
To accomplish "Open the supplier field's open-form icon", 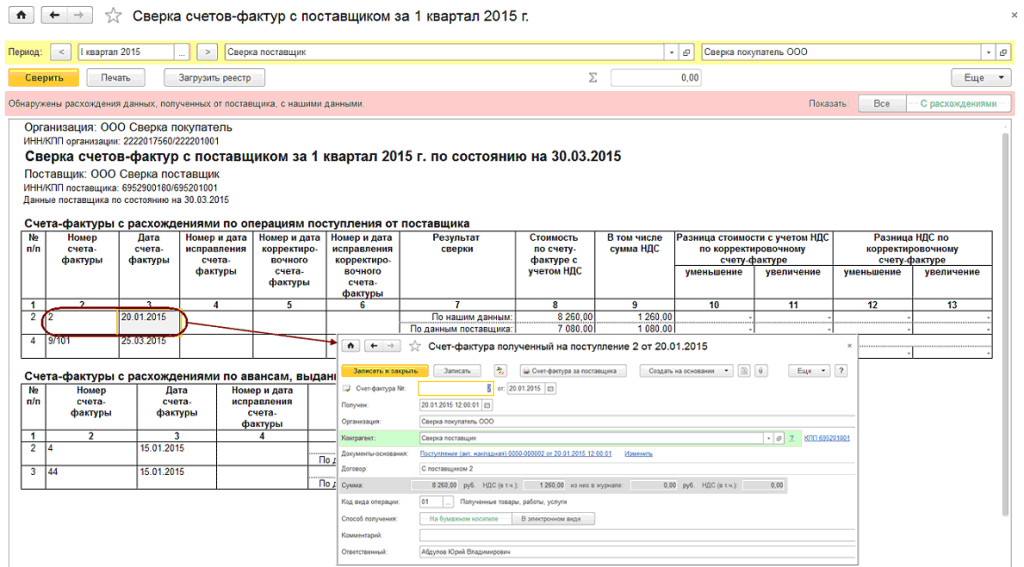I will [687, 52].
